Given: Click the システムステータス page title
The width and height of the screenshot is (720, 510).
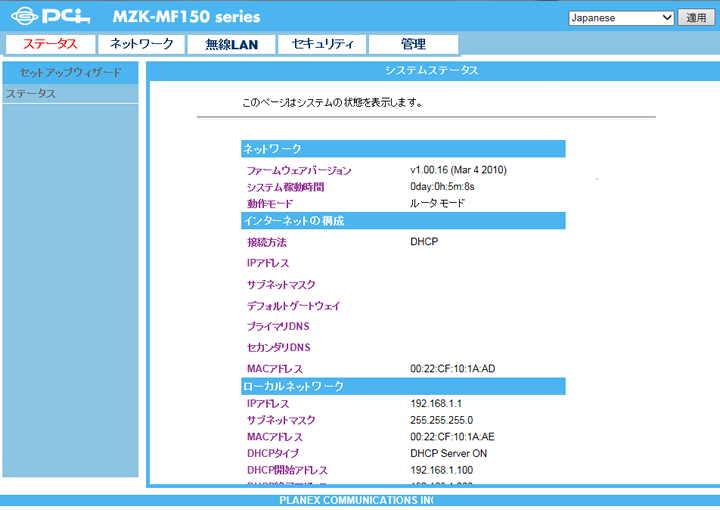Looking at the screenshot, I should 432,70.
